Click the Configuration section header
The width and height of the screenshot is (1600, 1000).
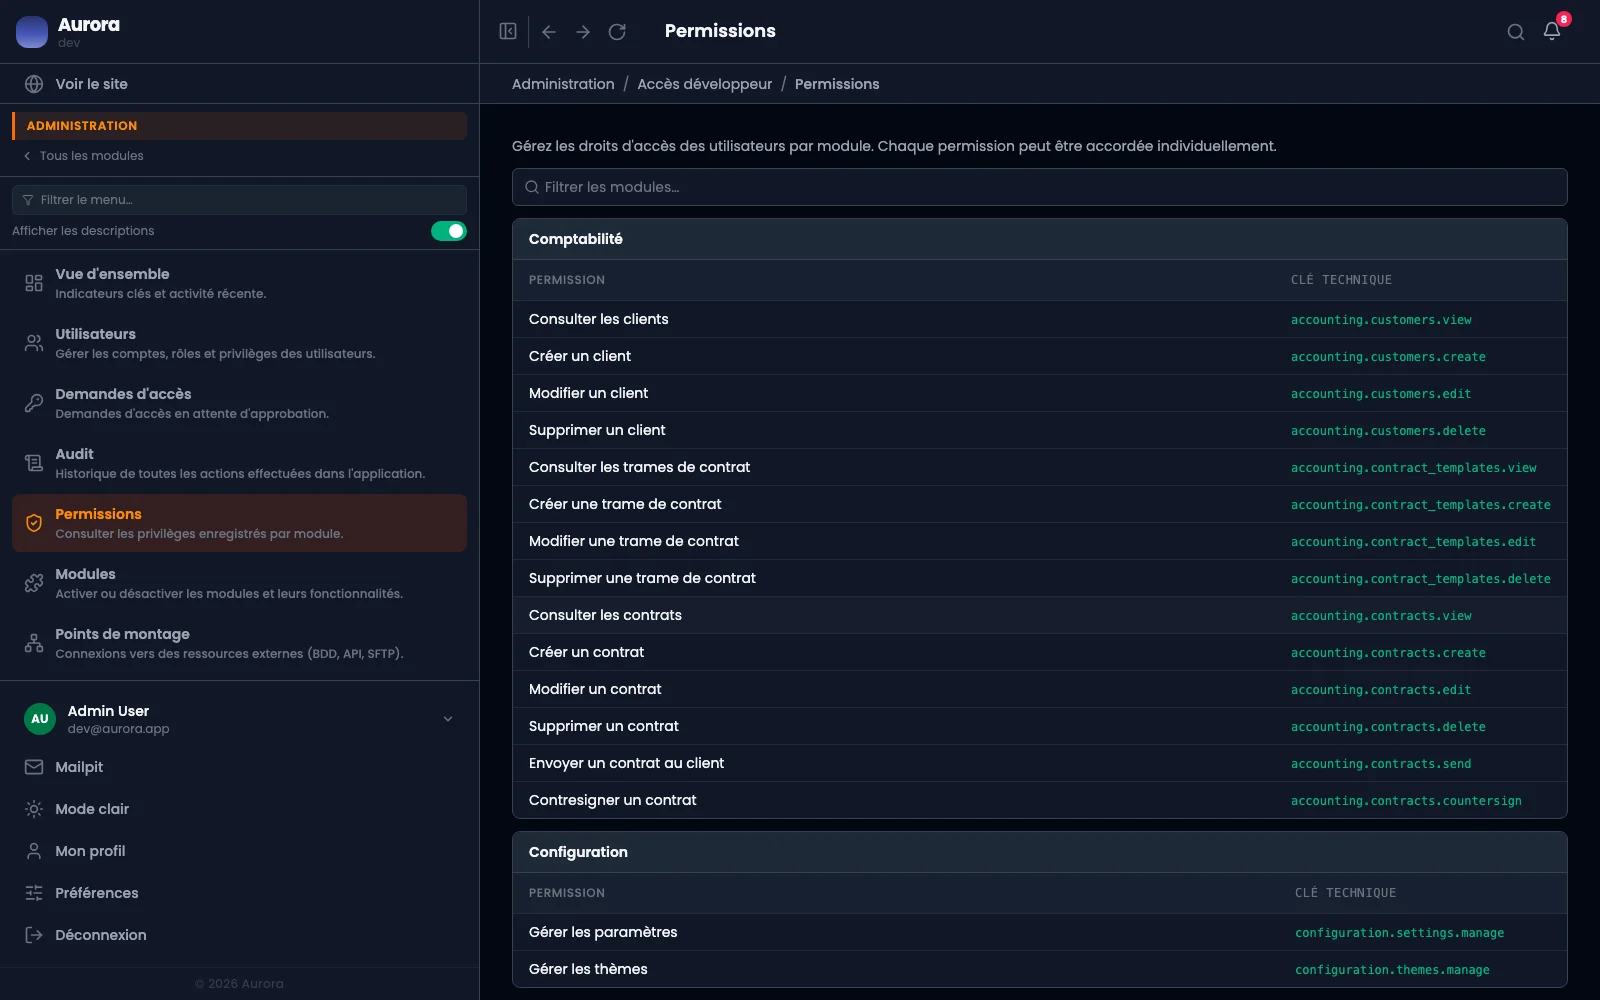click(x=1039, y=852)
